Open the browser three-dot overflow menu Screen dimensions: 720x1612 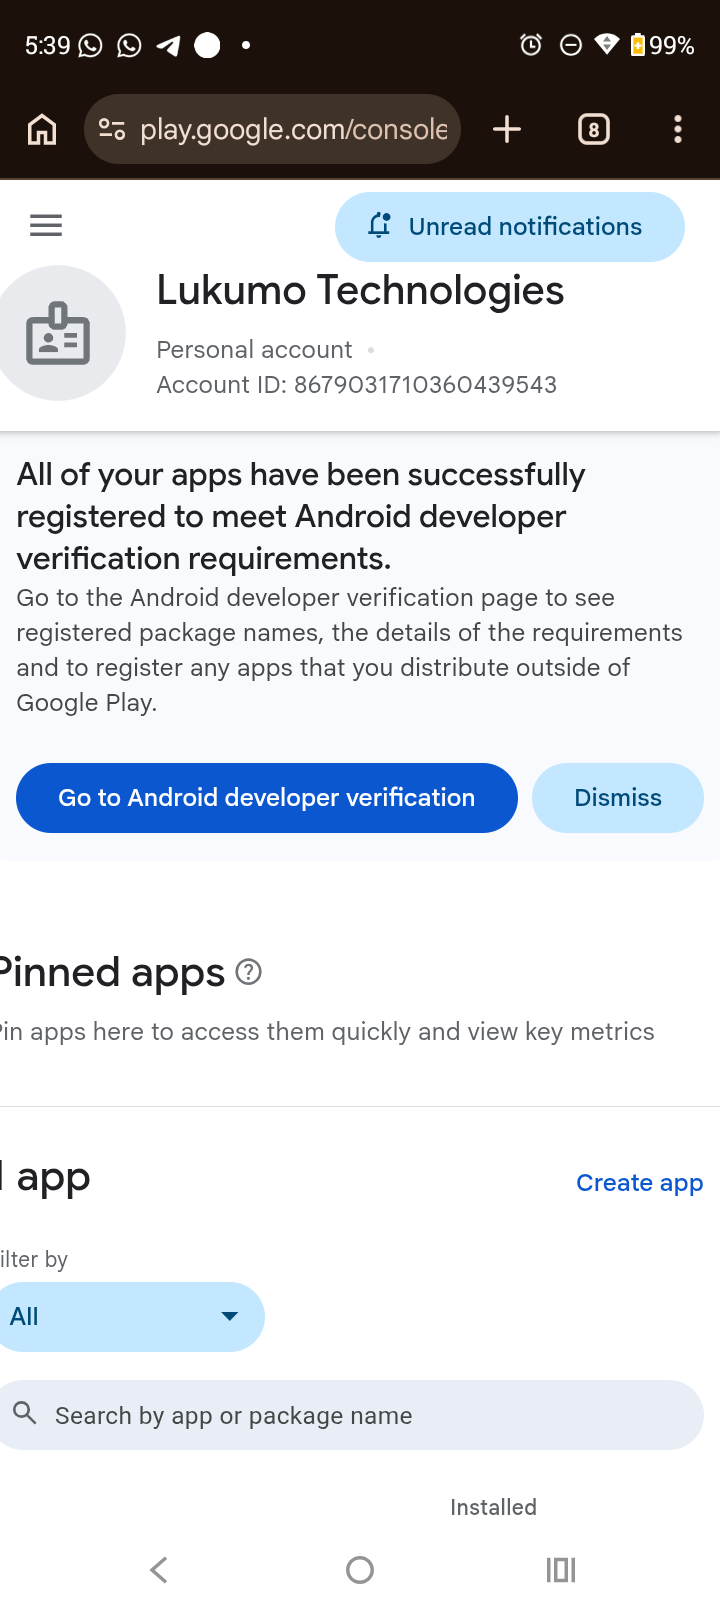(678, 129)
